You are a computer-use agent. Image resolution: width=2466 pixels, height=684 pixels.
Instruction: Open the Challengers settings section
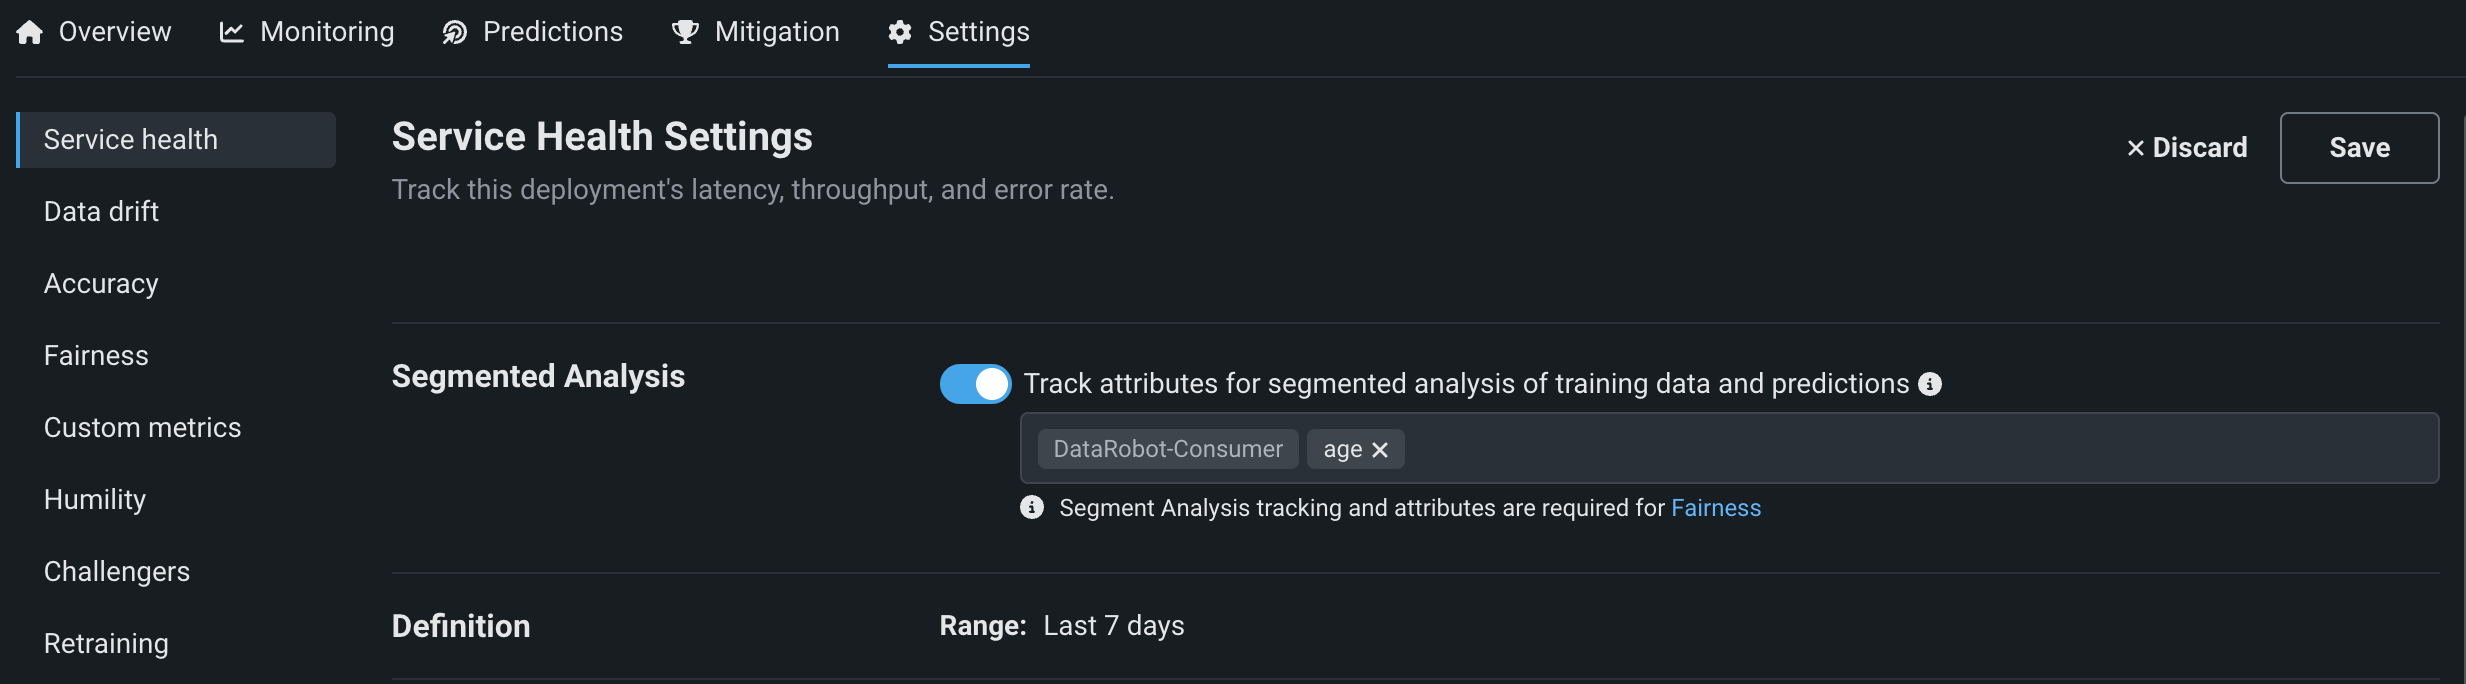click(117, 572)
